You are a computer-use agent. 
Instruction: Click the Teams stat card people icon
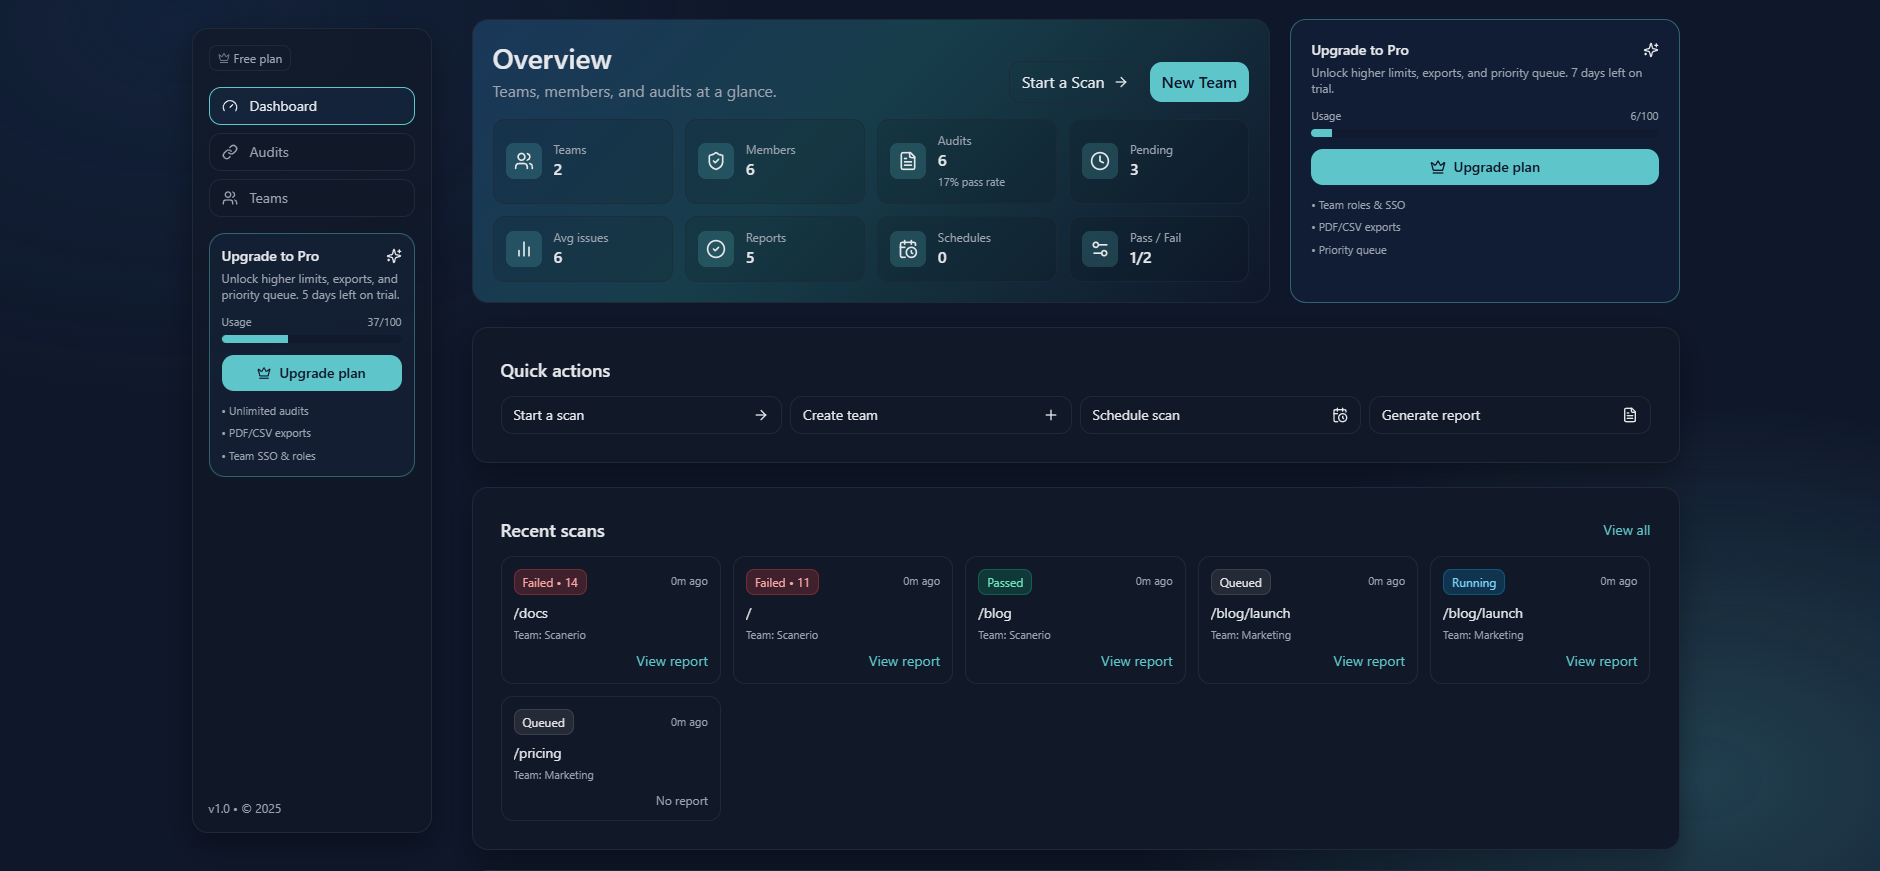click(523, 161)
